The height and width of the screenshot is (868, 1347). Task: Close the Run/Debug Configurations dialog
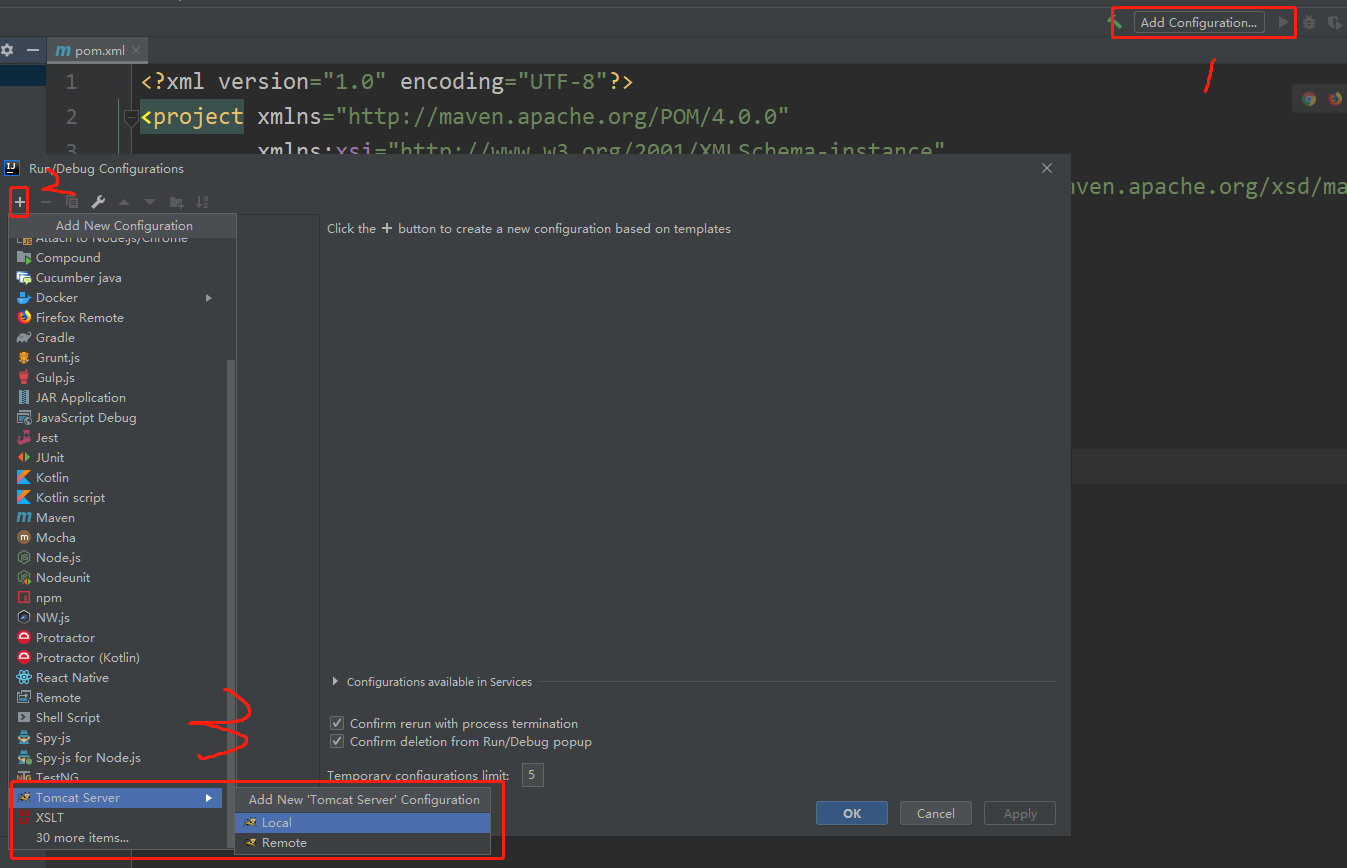[x=1047, y=168]
